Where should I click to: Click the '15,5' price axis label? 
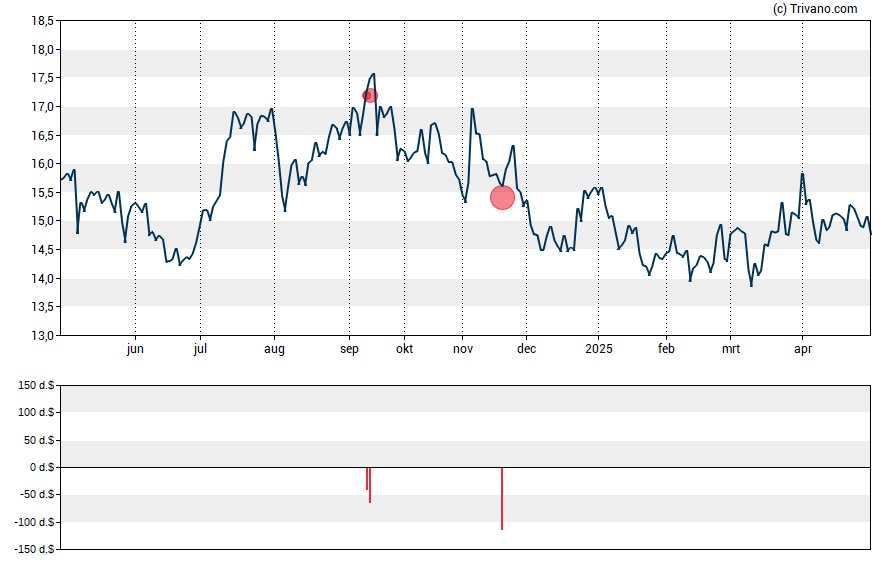click(x=42, y=192)
